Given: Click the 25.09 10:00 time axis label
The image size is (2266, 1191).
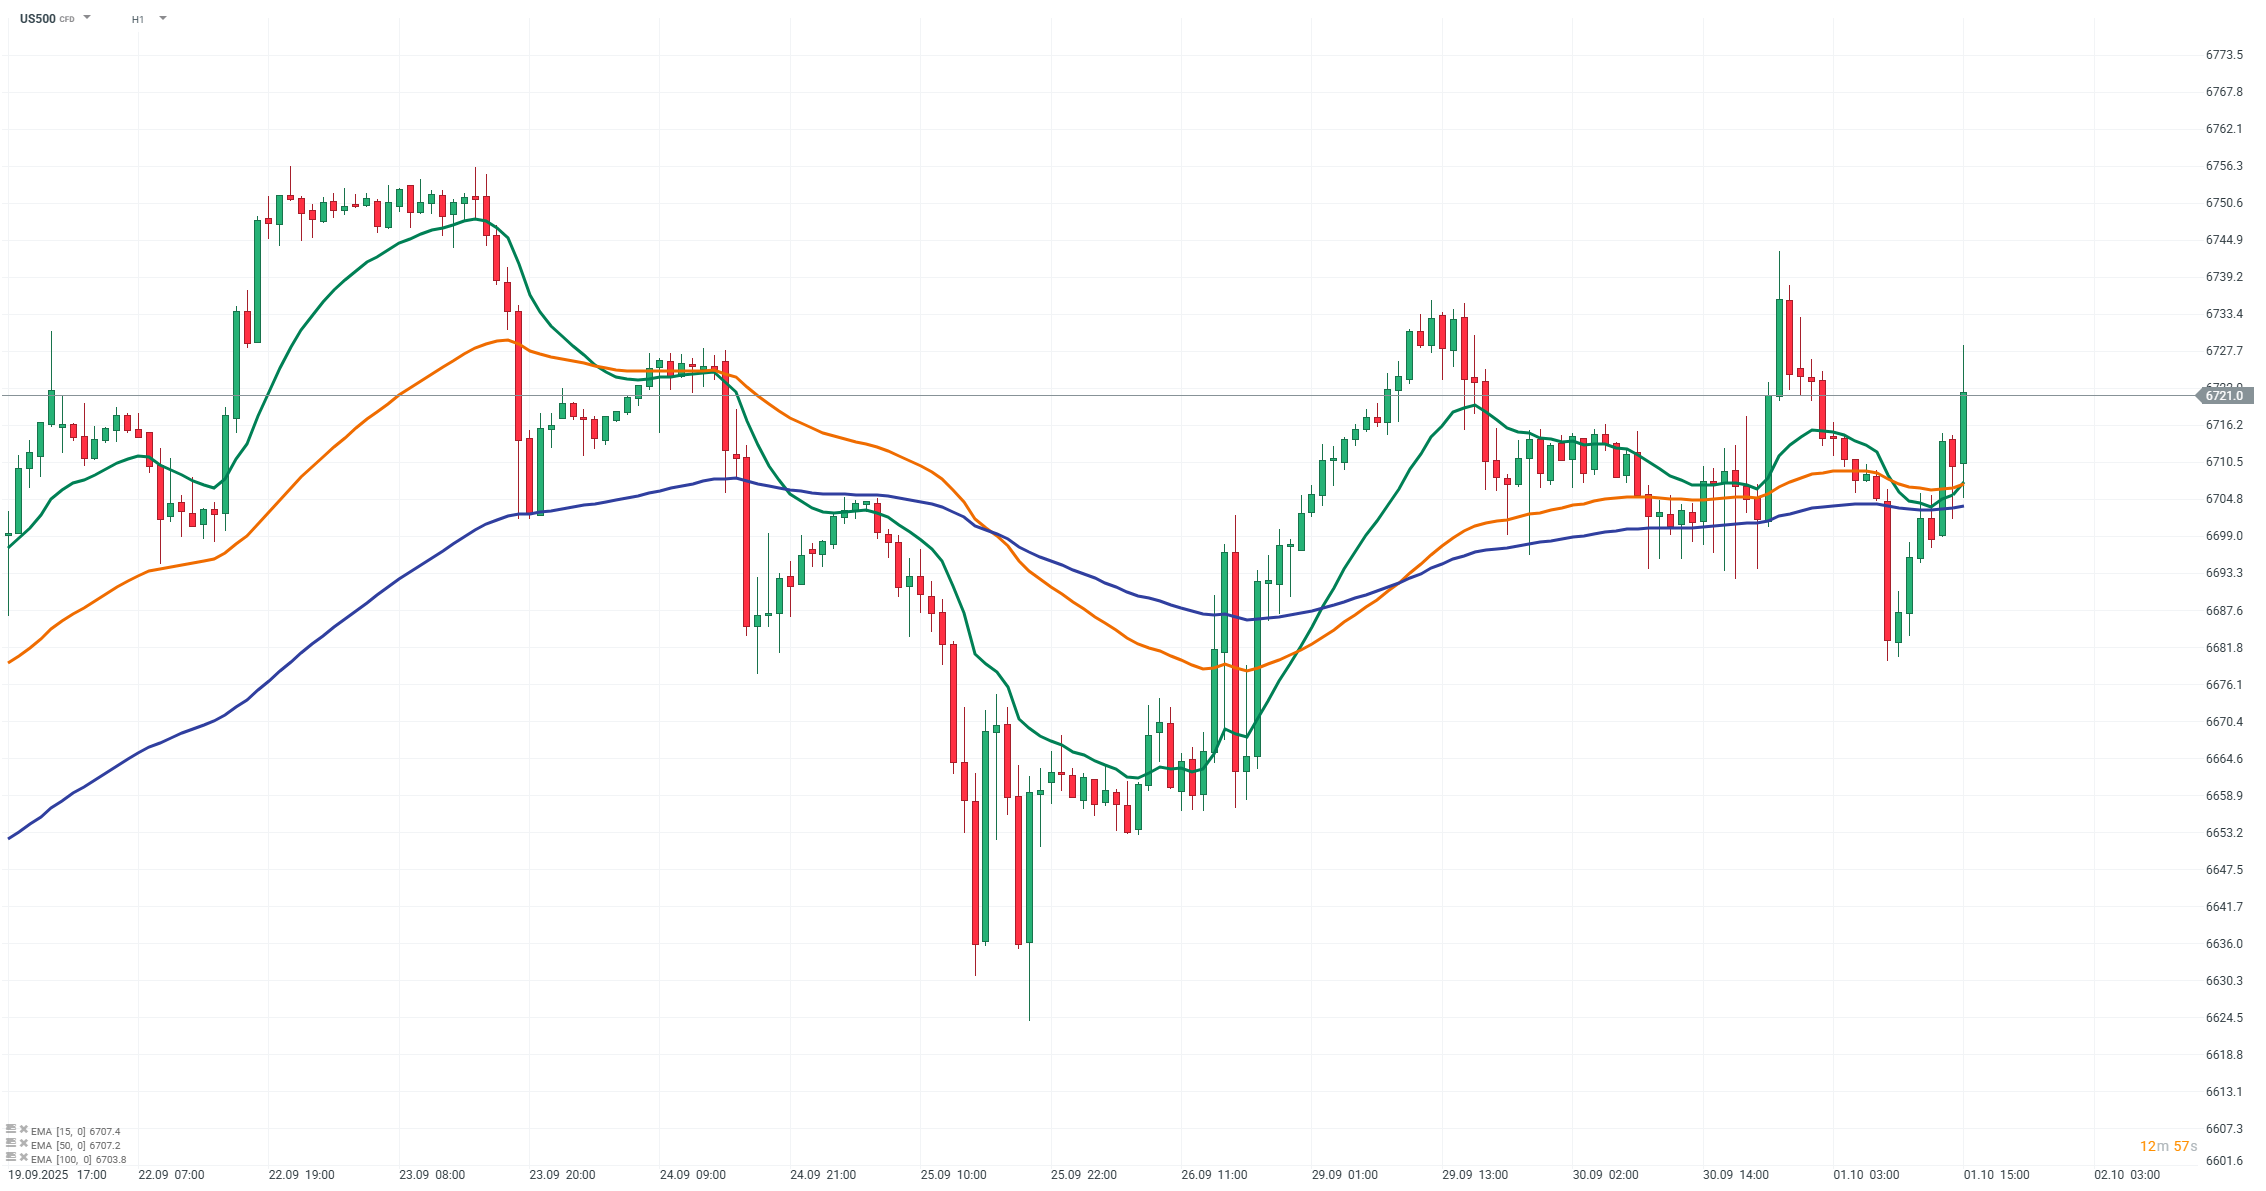Looking at the screenshot, I should click(953, 1175).
